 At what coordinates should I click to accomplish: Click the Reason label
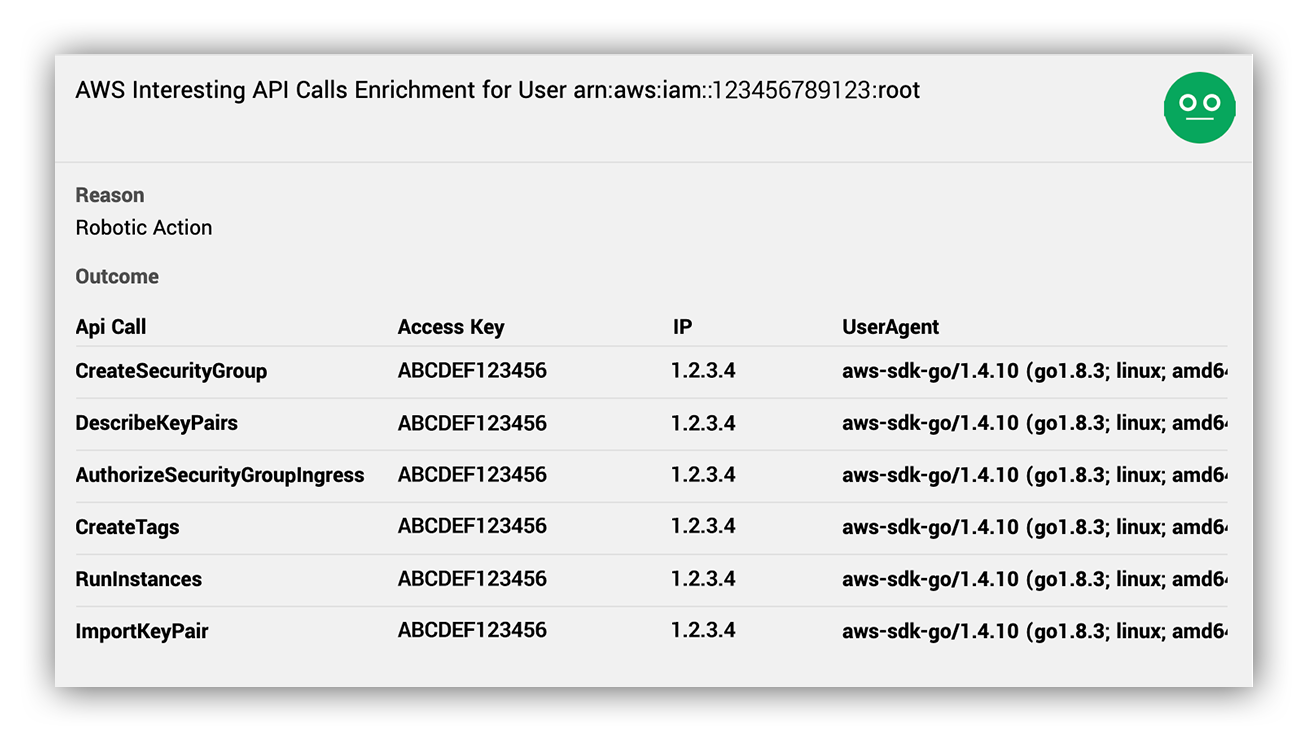click(110, 195)
